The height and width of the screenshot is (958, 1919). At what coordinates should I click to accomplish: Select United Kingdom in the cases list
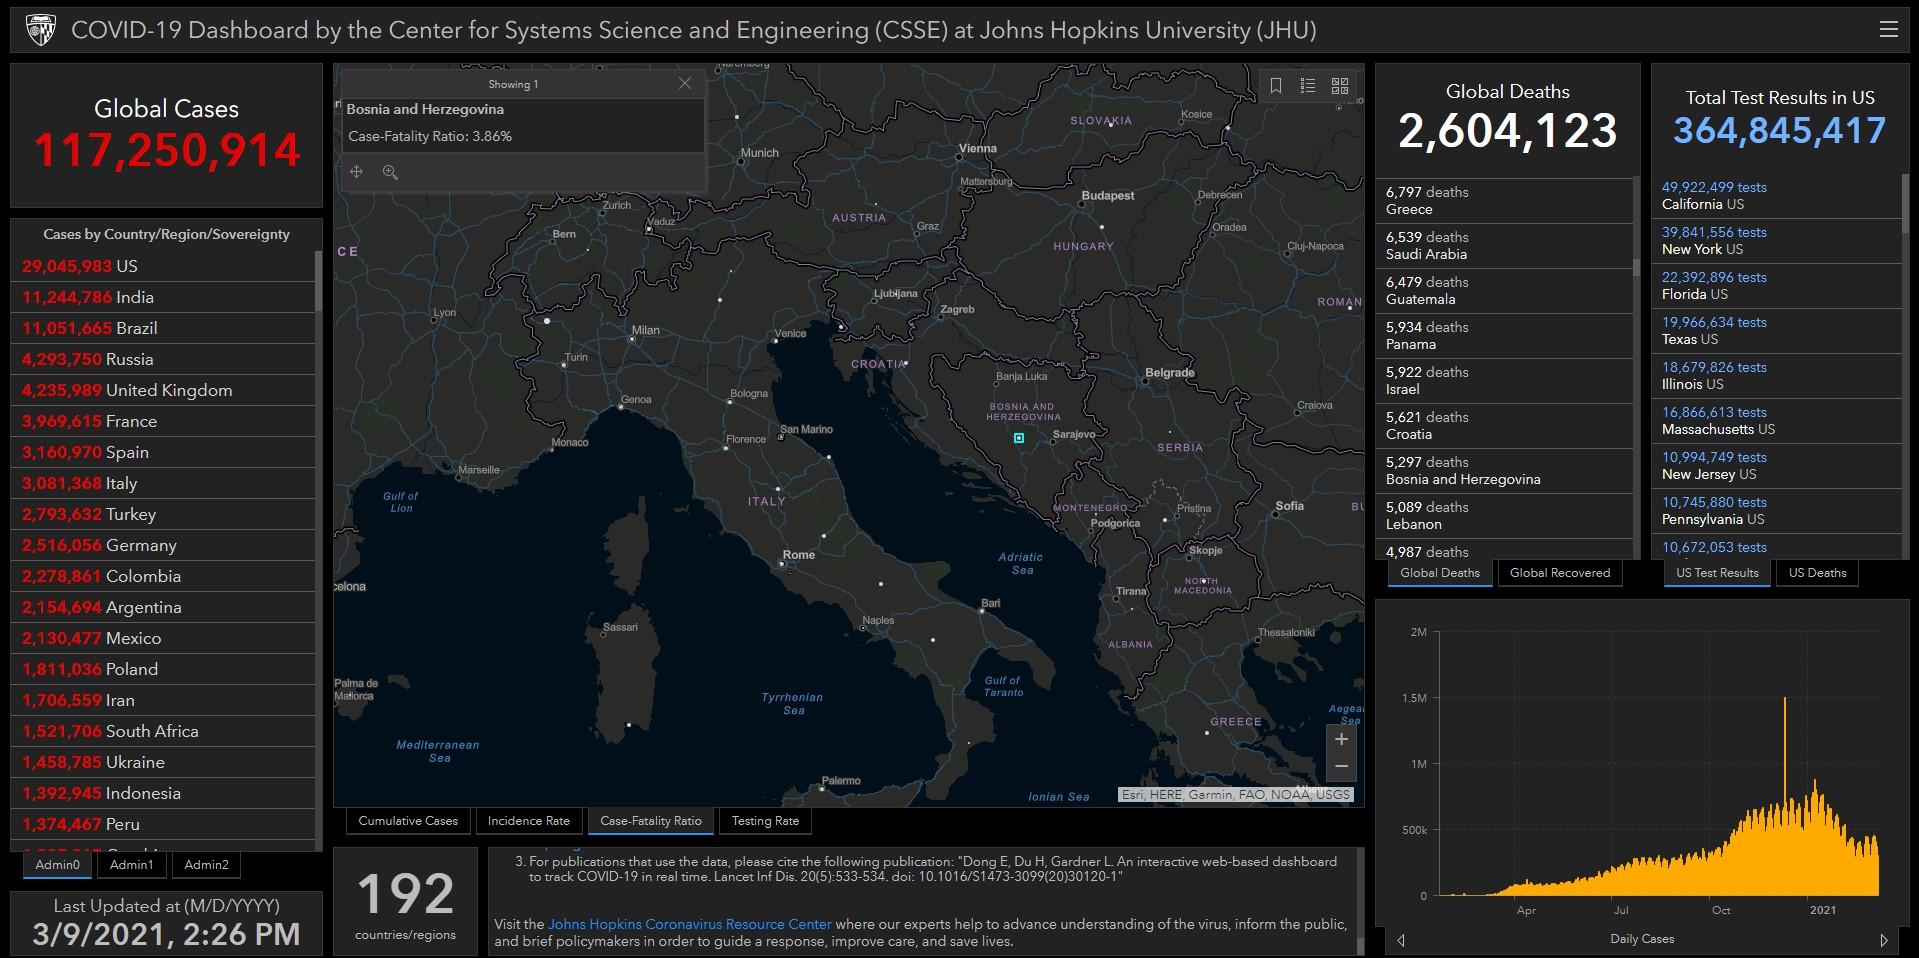(x=163, y=390)
